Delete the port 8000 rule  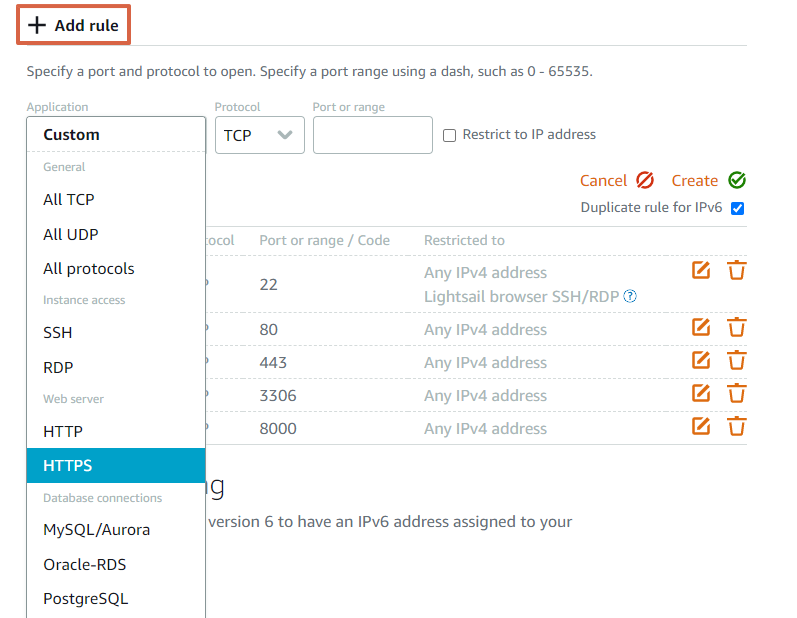click(737, 426)
